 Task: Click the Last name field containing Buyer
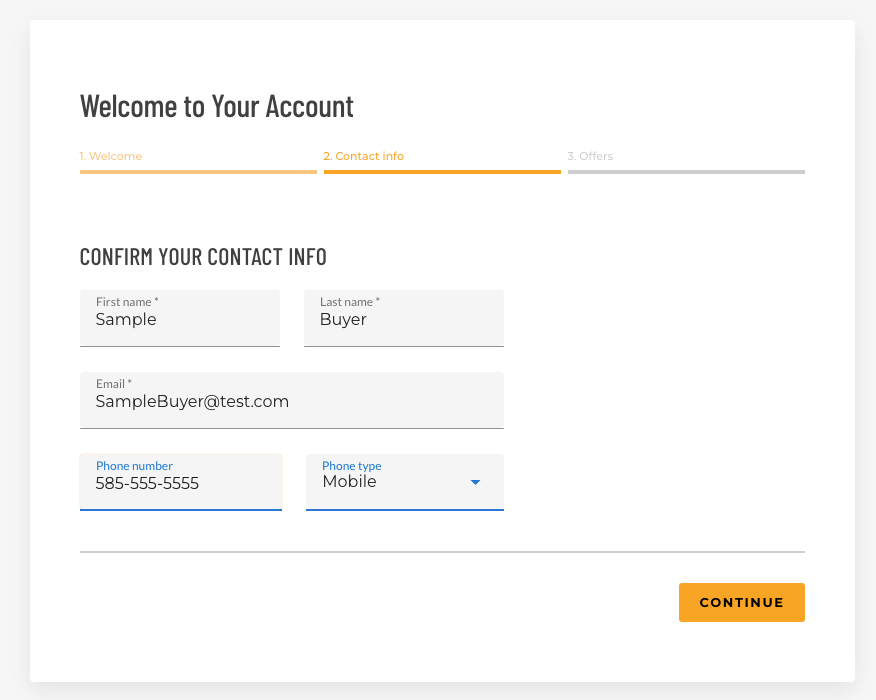(403, 320)
